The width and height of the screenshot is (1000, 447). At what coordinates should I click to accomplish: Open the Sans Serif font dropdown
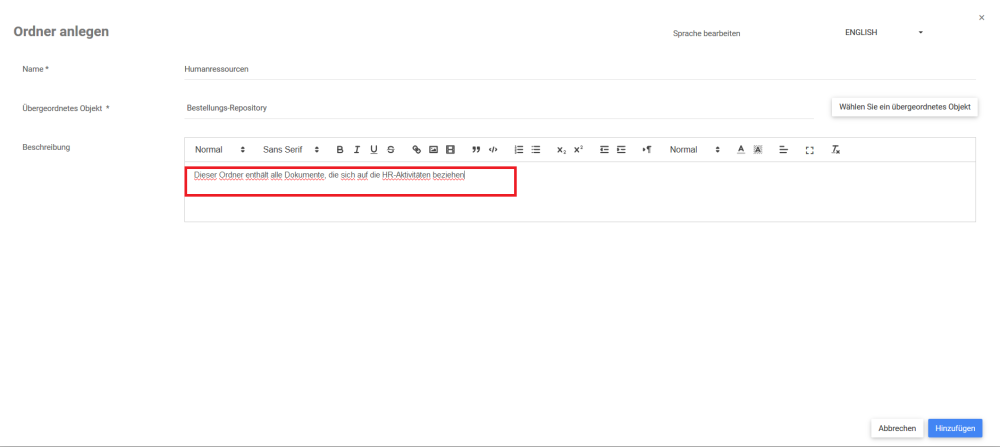pos(291,150)
